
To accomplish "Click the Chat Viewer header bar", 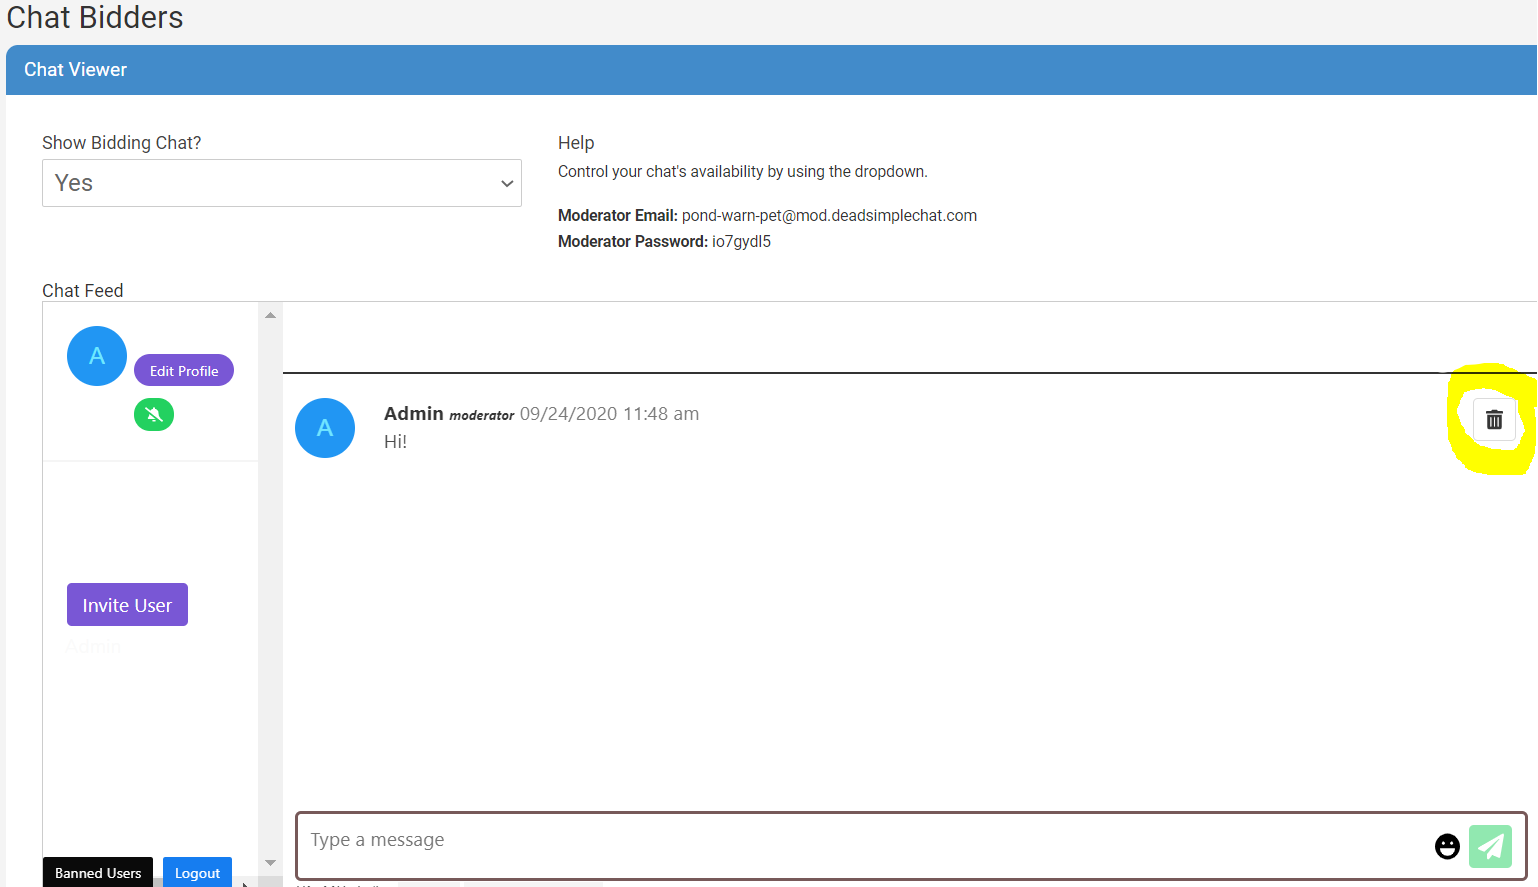I will [75, 69].
